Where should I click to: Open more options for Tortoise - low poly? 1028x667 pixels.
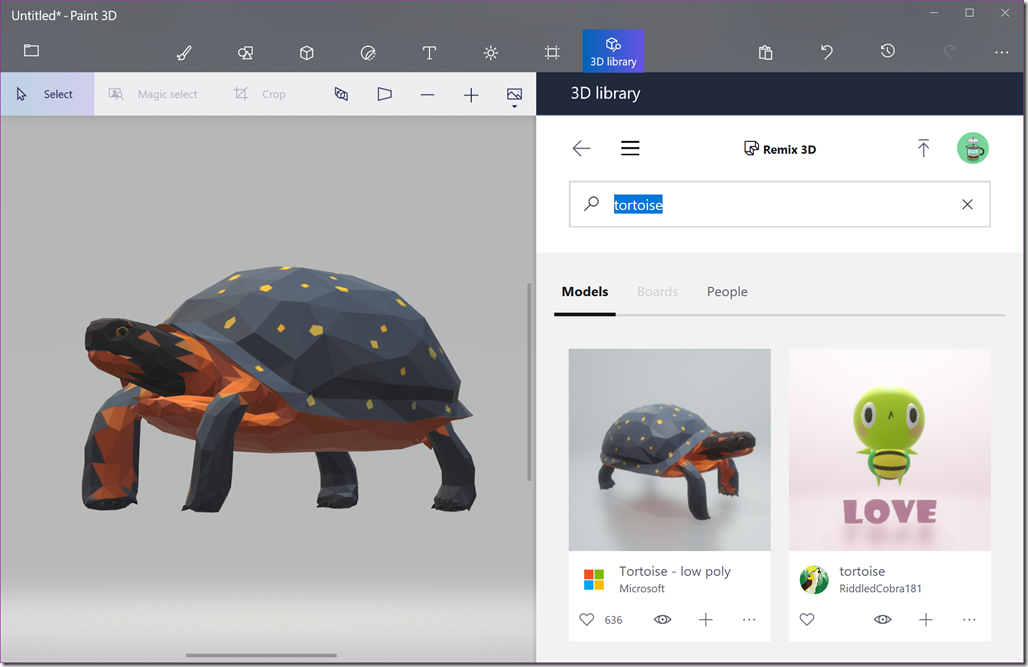tap(749, 619)
